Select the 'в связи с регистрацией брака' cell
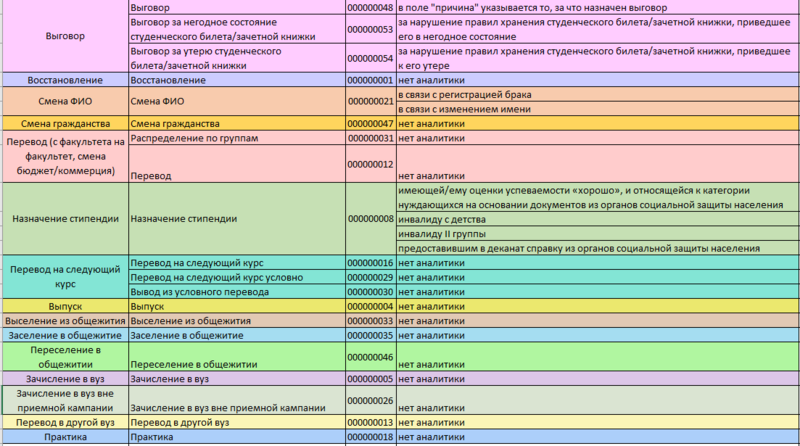Viewport: 800px width, 446px height. [x=597, y=94]
